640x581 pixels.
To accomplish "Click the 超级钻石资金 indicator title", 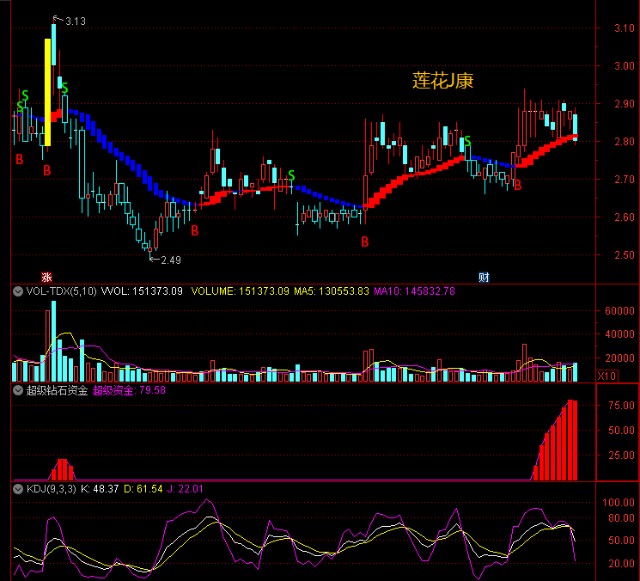I will pyautogui.click(x=57, y=390).
